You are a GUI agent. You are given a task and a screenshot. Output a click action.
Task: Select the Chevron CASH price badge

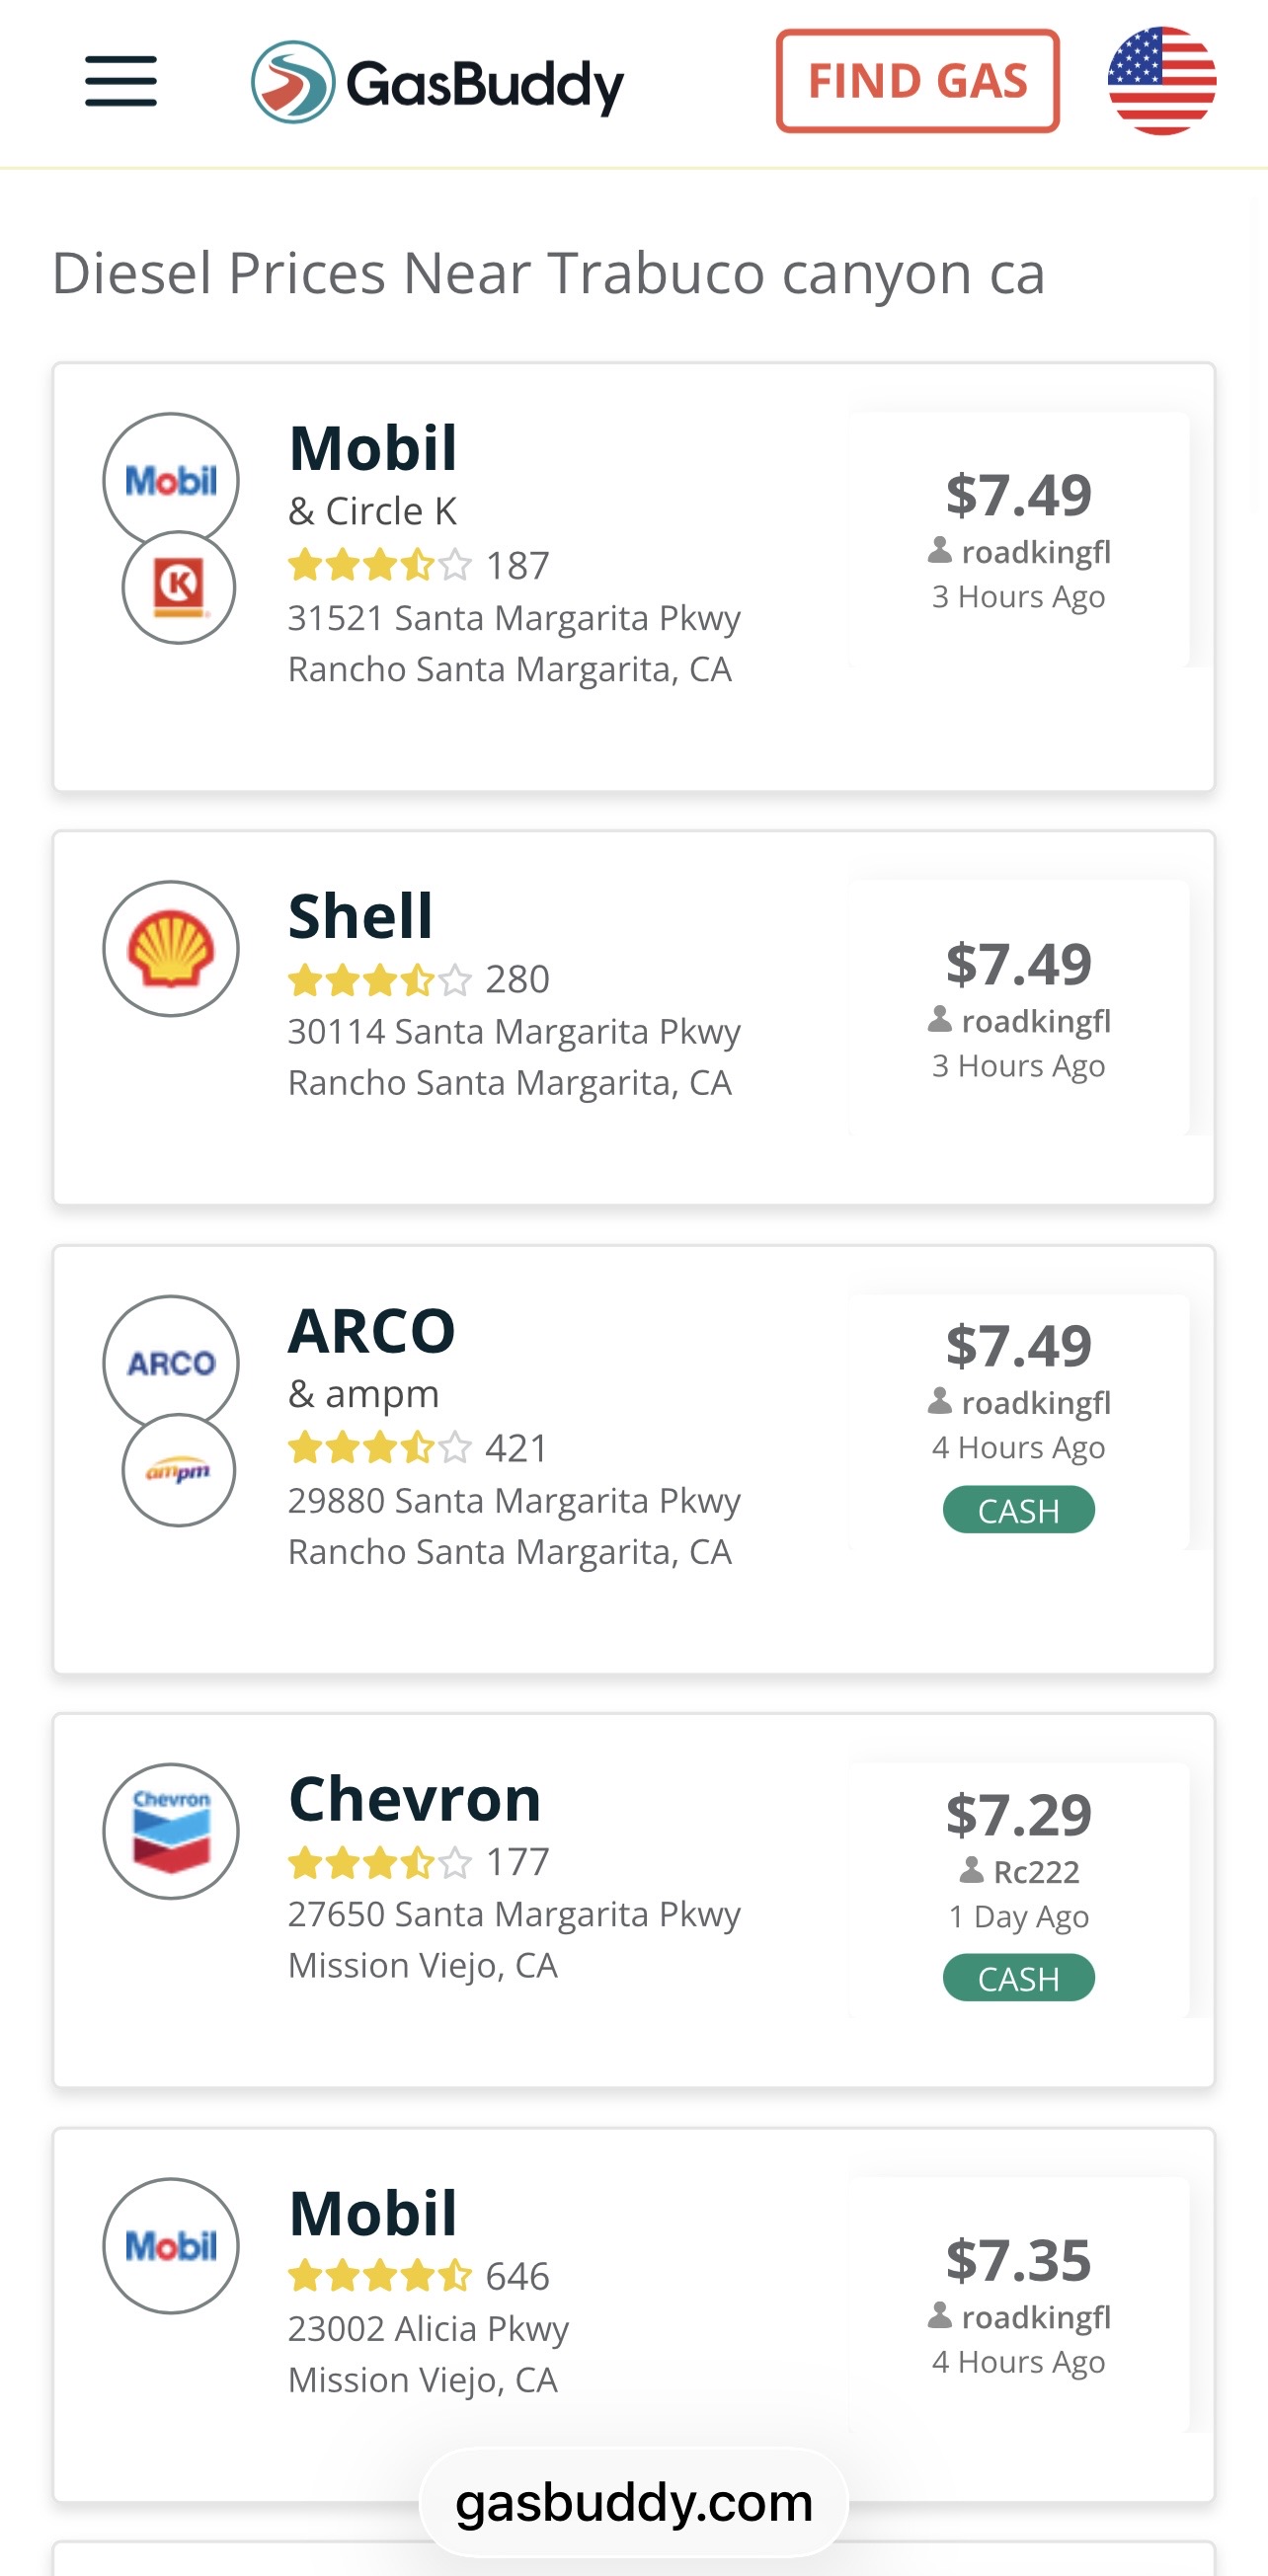(x=1018, y=1978)
